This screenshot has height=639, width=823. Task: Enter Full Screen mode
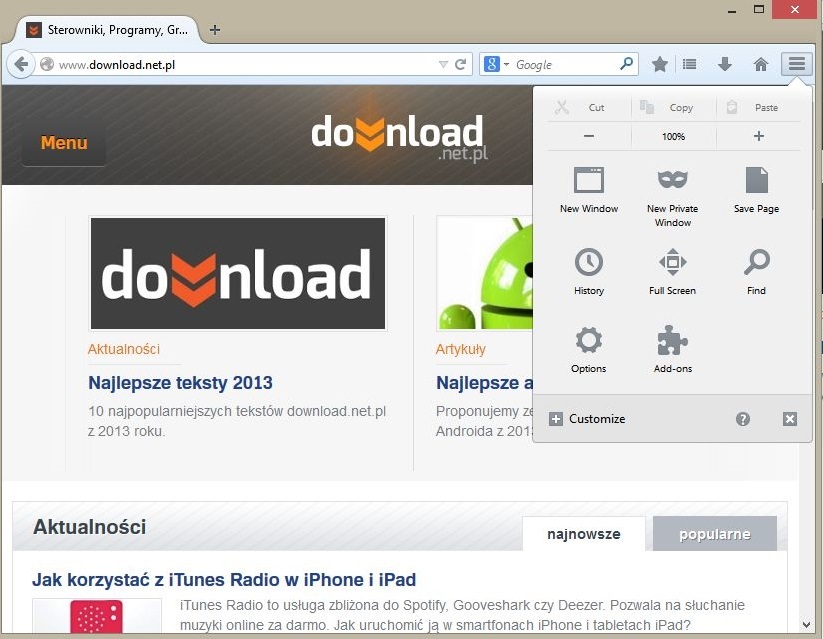672,272
